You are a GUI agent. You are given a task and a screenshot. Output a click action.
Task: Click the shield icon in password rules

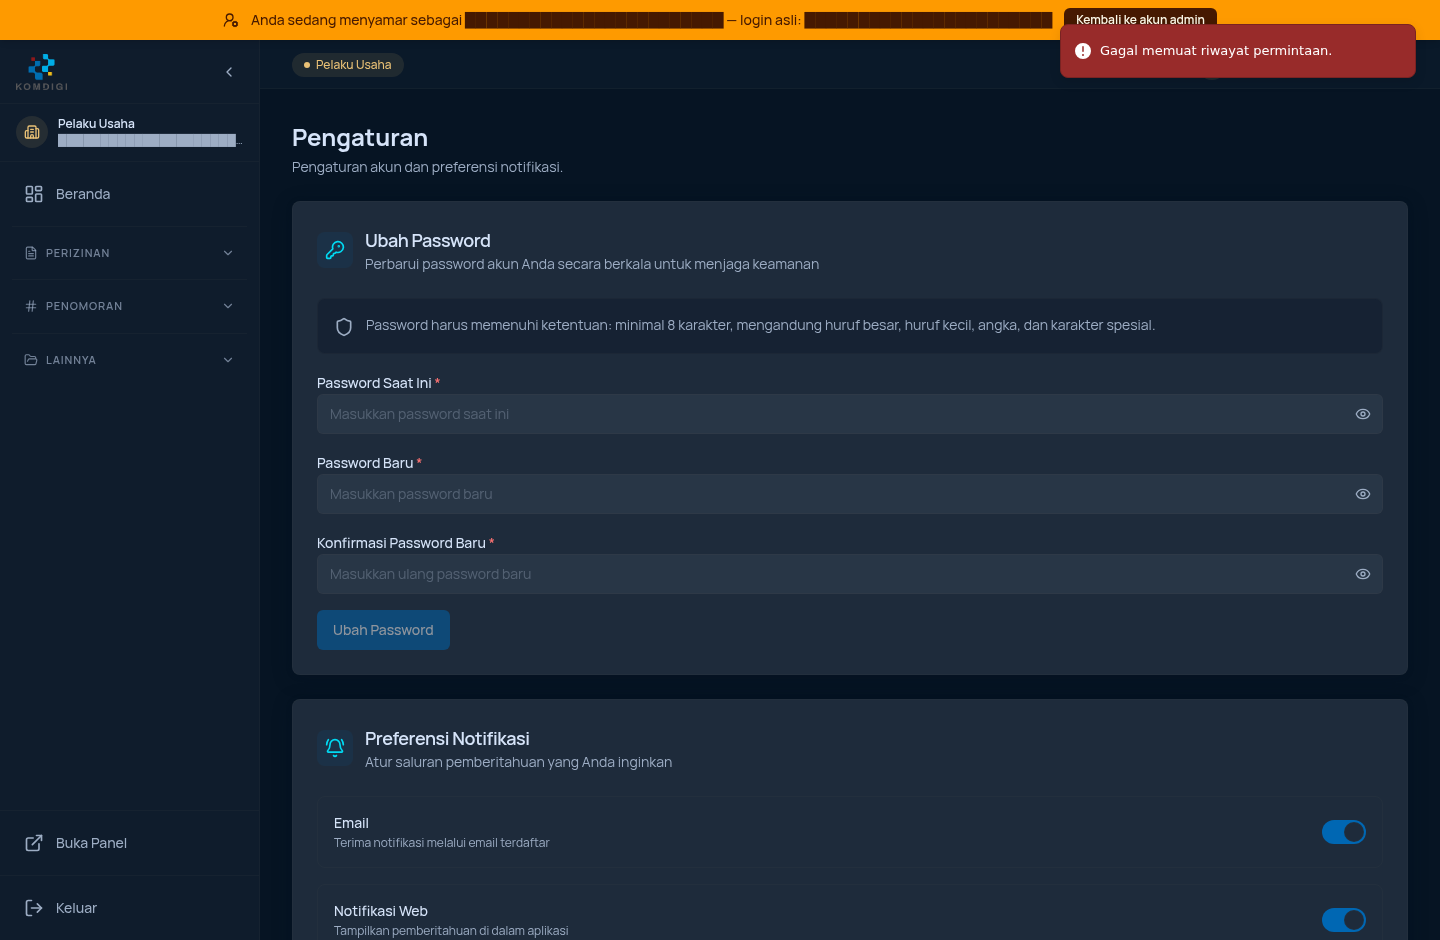click(x=344, y=327)
